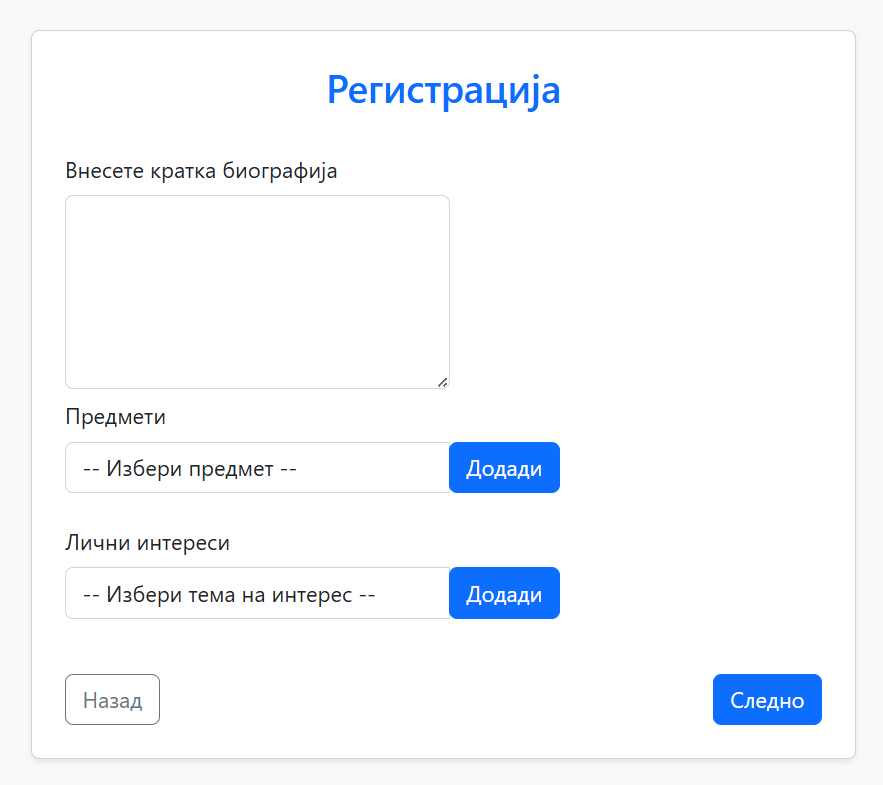The image size is (883, 785).
Task: Go back with the 'Назад' button
Action: pos(112,700)
